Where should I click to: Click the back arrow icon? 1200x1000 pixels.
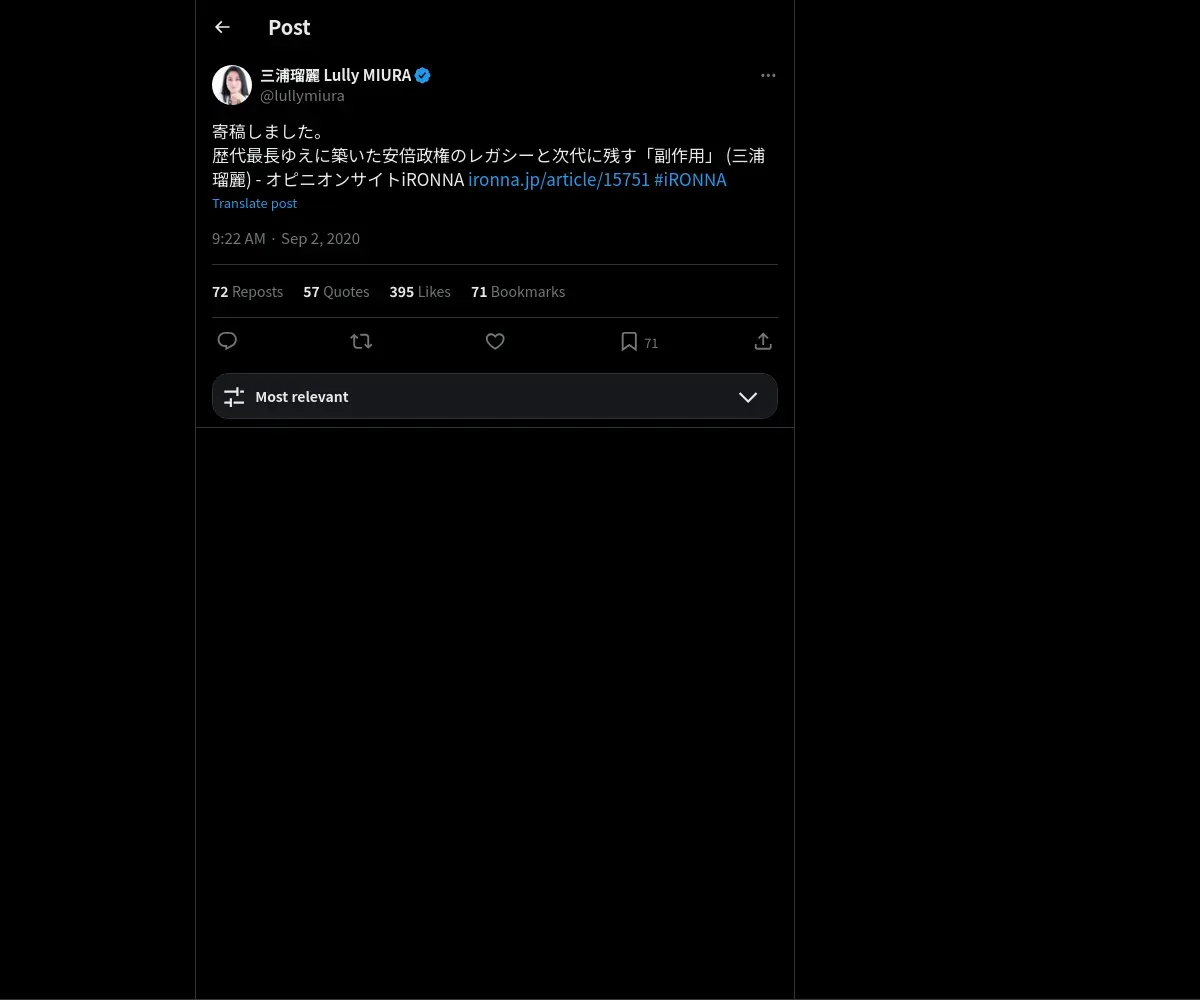click(x=222, y=28)
